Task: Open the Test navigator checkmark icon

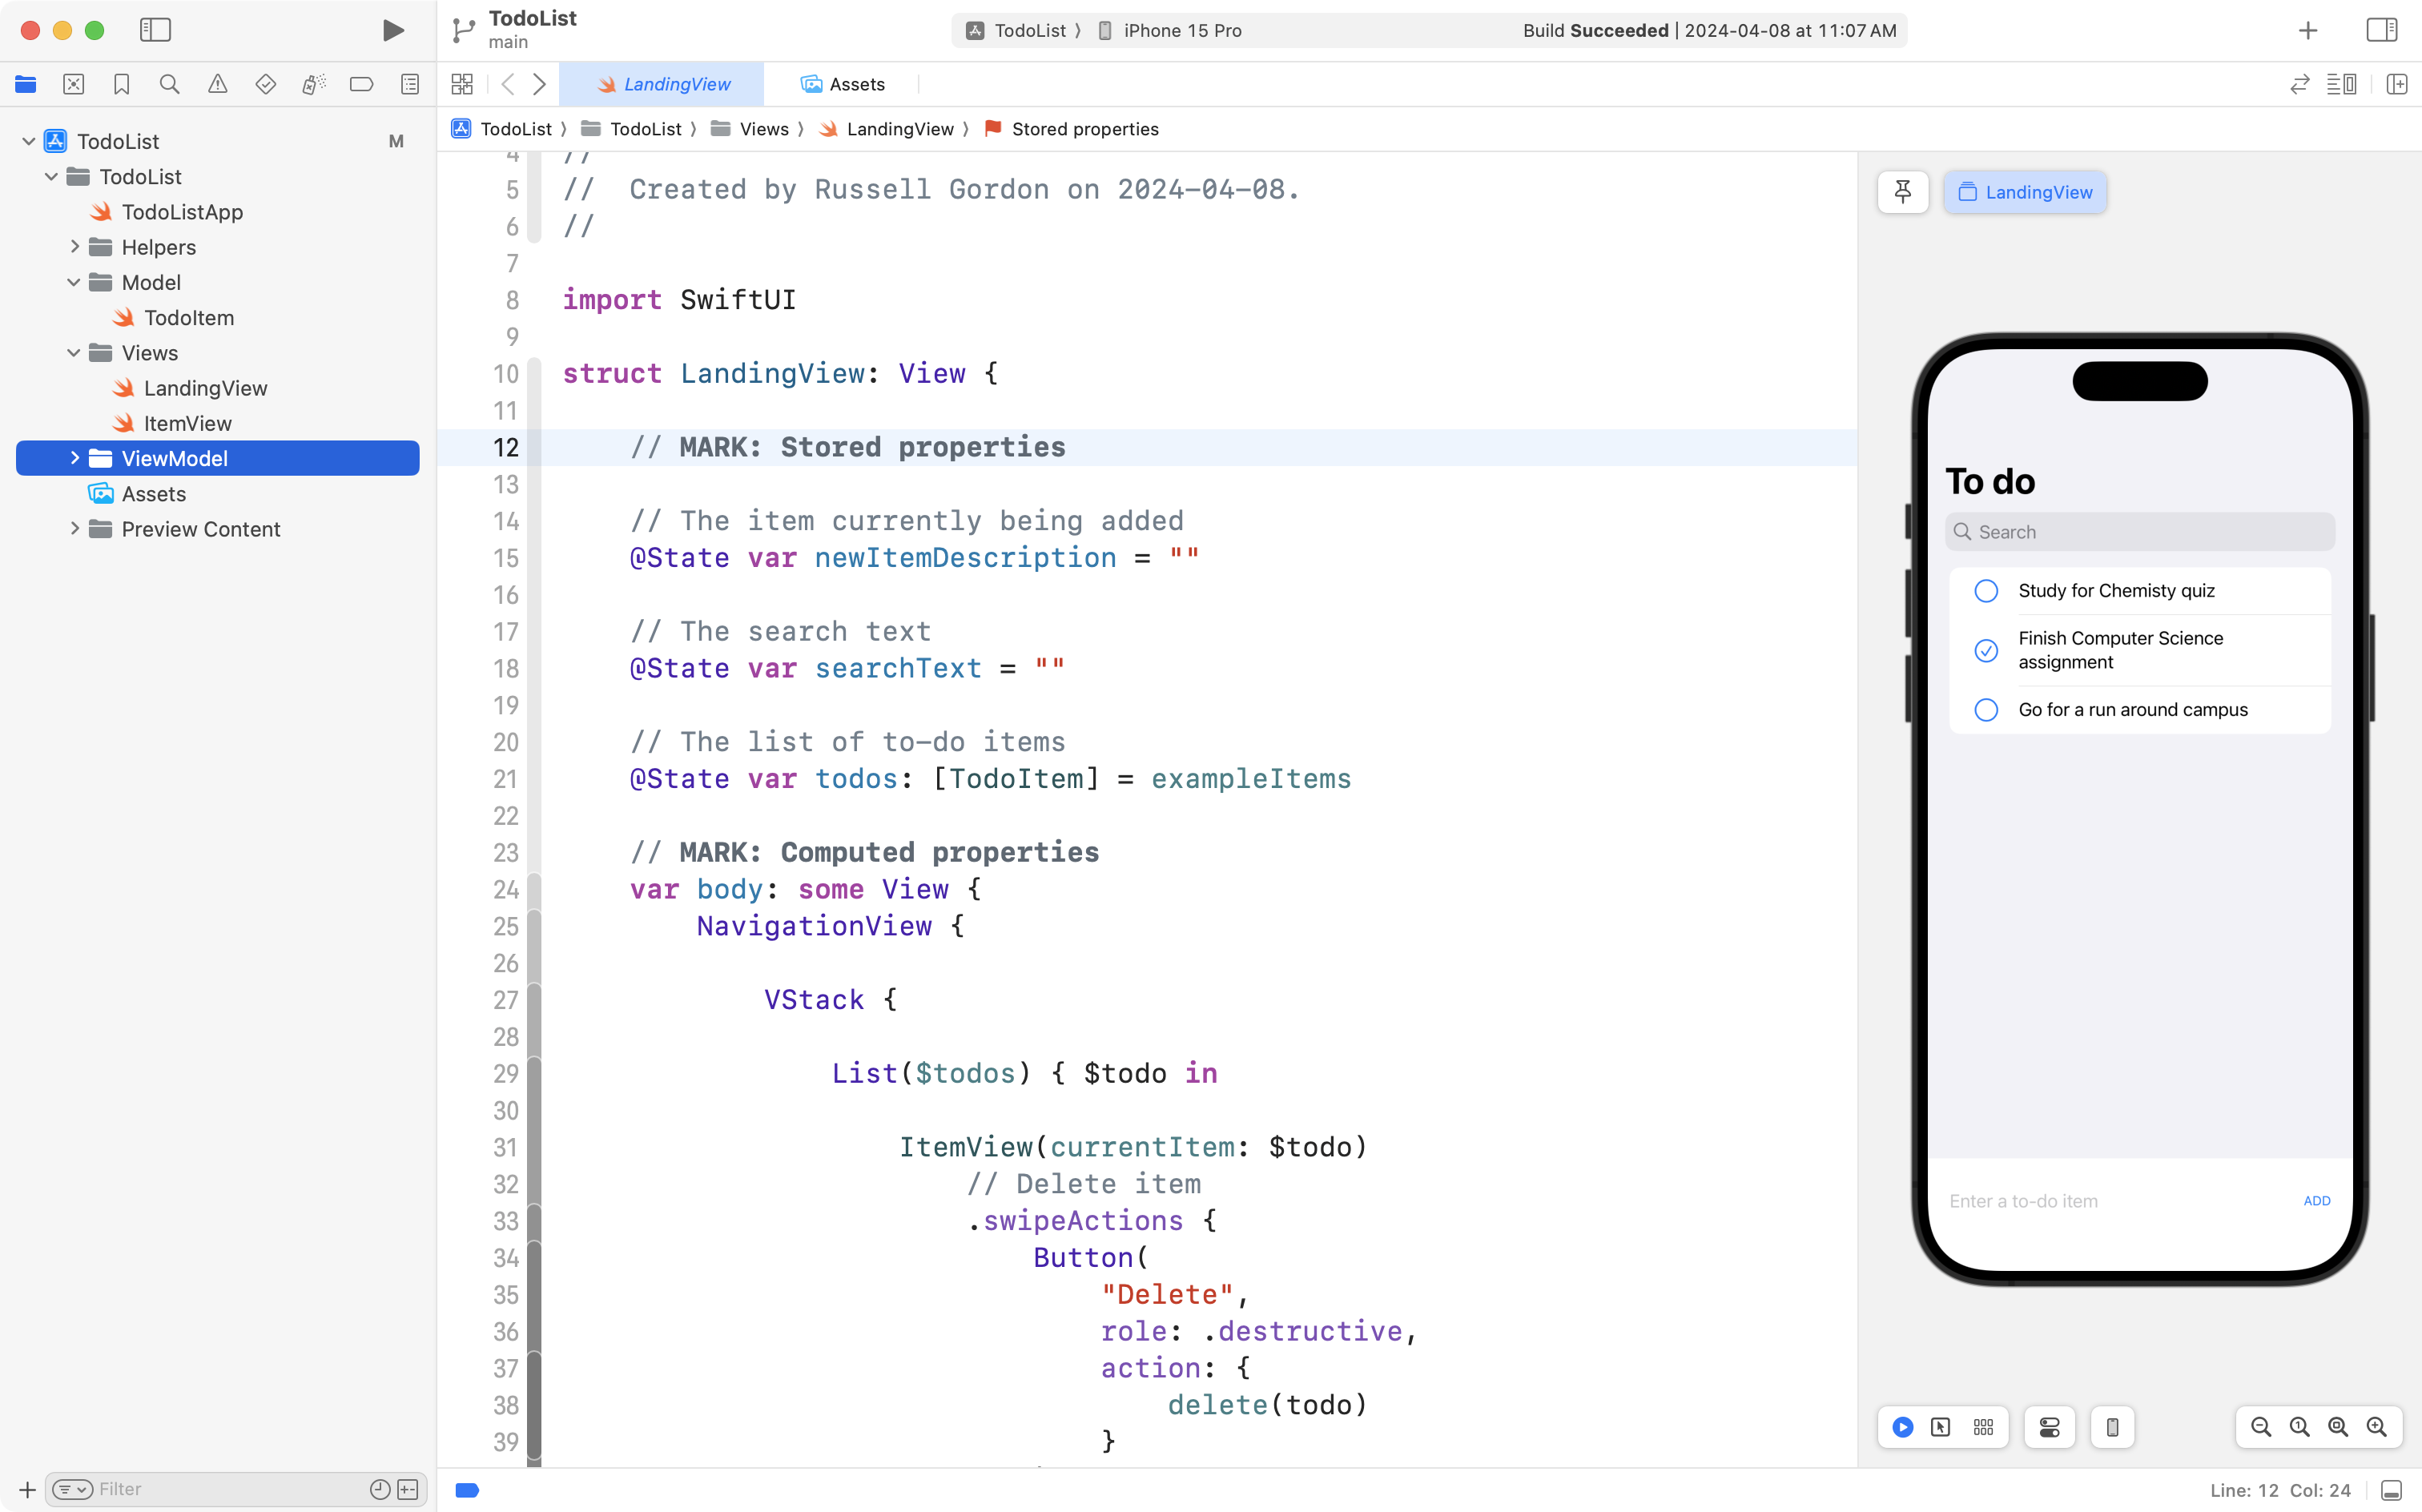Action: tap(265, 84)
